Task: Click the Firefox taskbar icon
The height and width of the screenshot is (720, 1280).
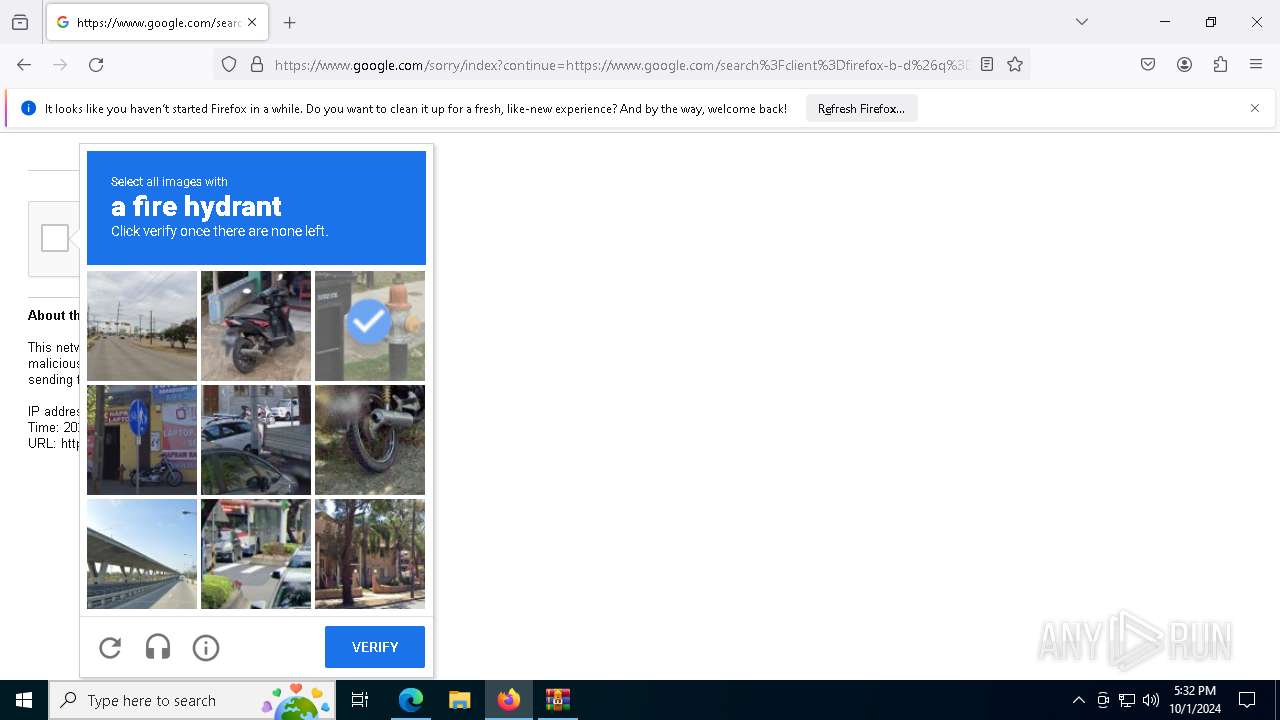Action: click(509, 700)
